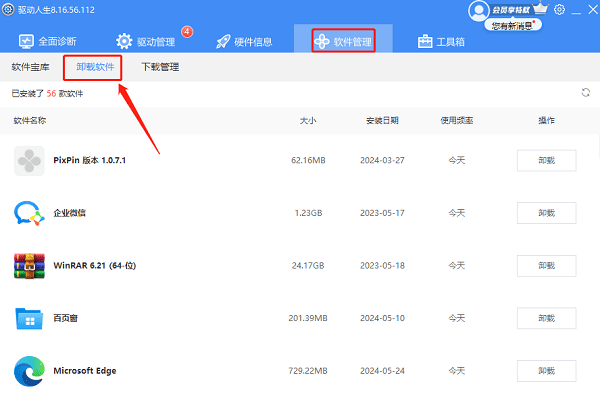Open settings gear in title bar
This screenshot has height=398, width=600.
click(559, 10)
